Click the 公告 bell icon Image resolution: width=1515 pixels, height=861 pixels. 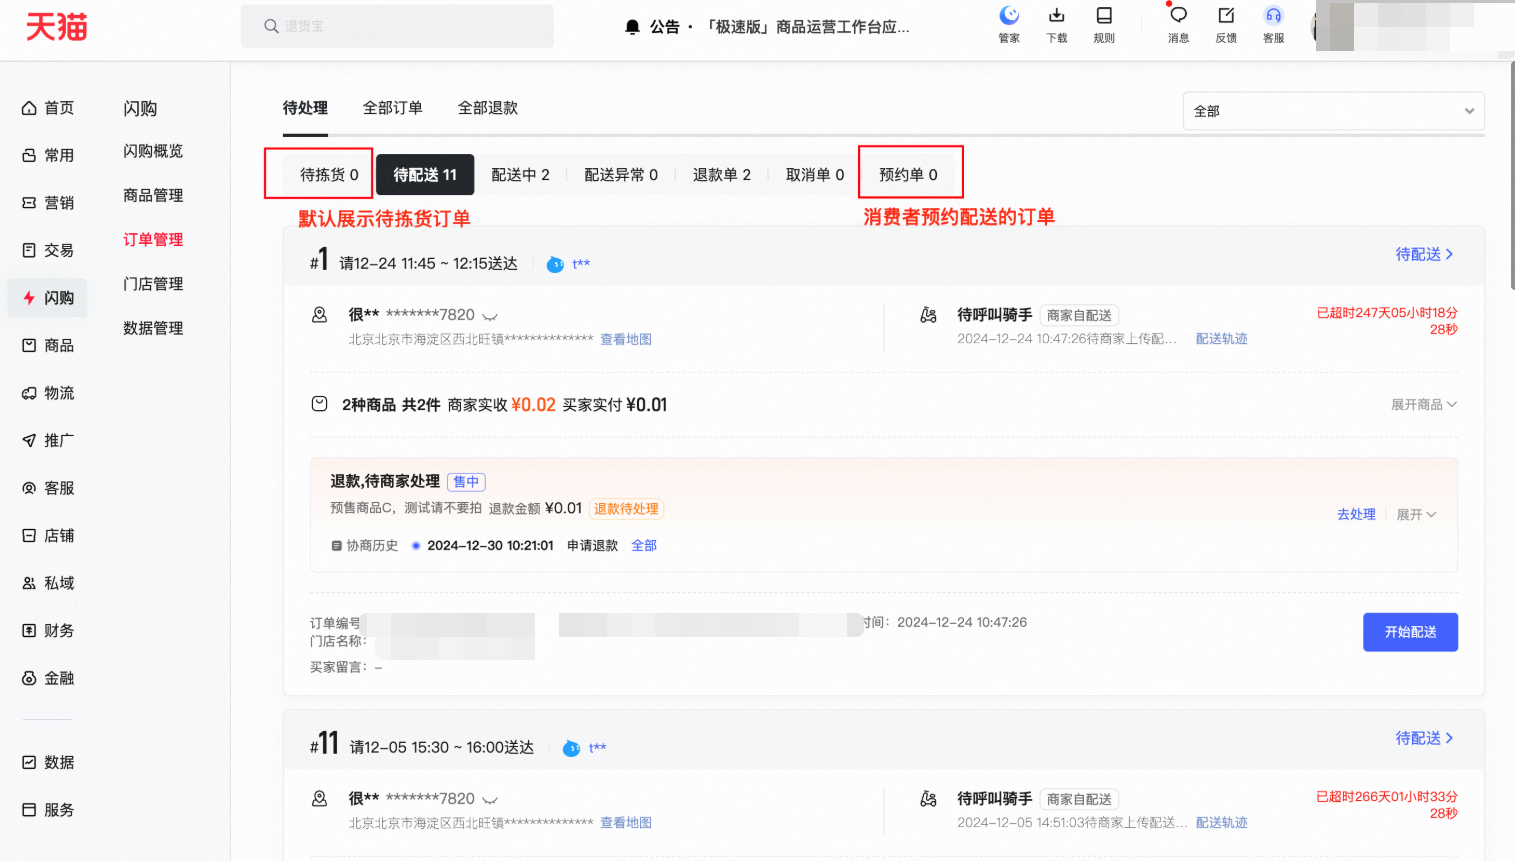[632, 27]
